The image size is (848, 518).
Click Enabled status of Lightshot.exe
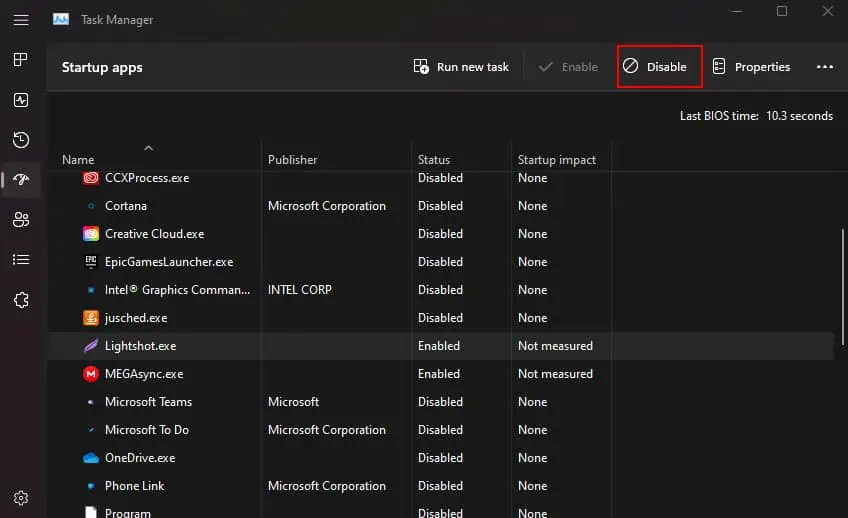[x=439, y=346]
